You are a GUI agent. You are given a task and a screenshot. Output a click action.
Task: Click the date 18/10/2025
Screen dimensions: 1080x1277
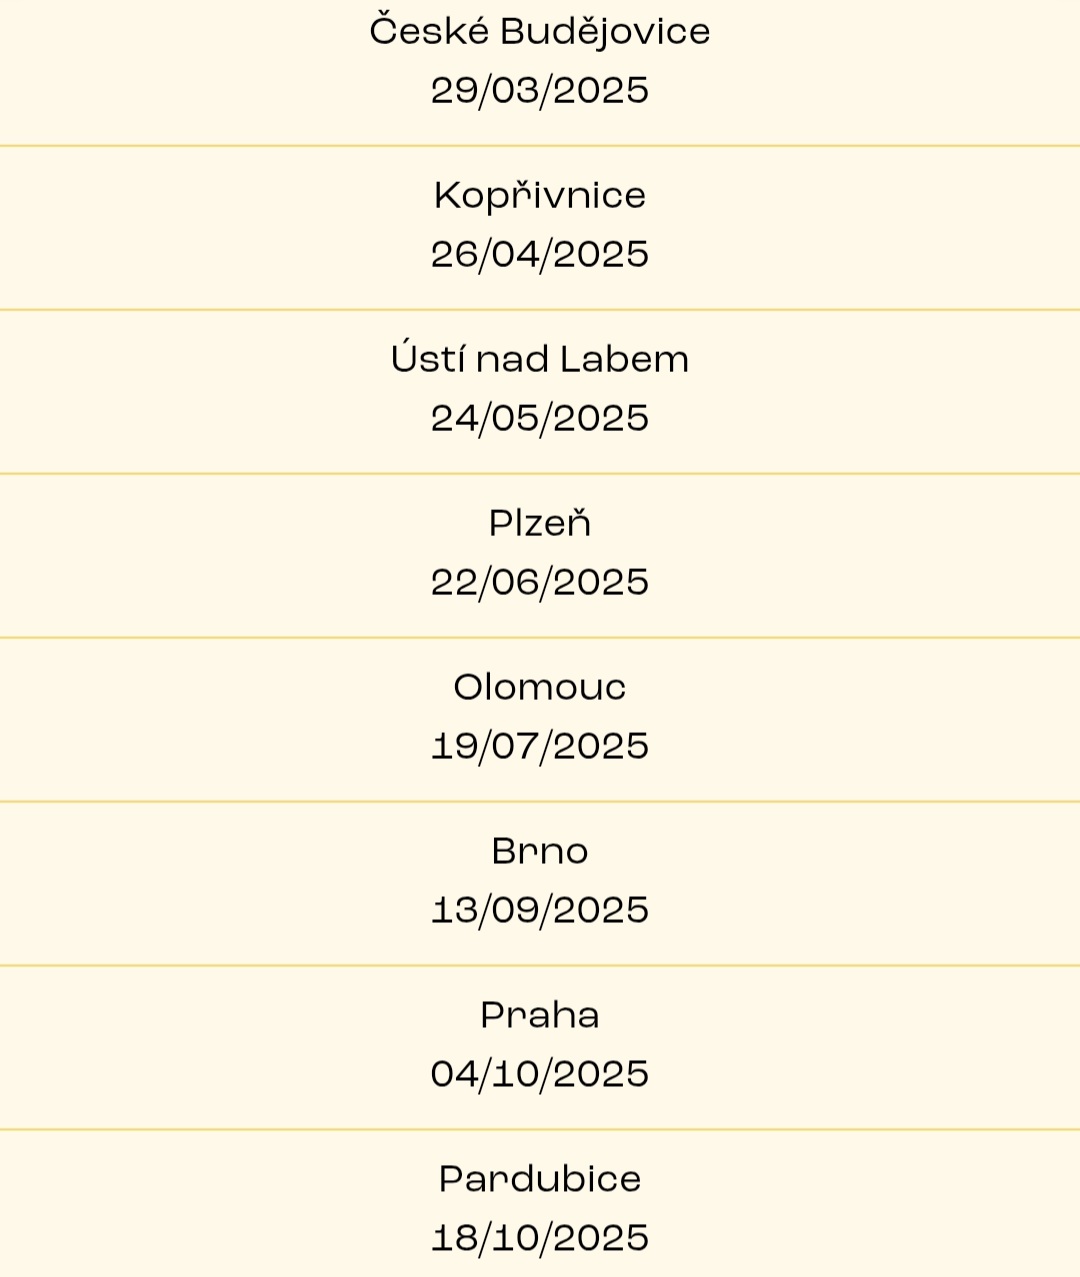pos(540,1239)
